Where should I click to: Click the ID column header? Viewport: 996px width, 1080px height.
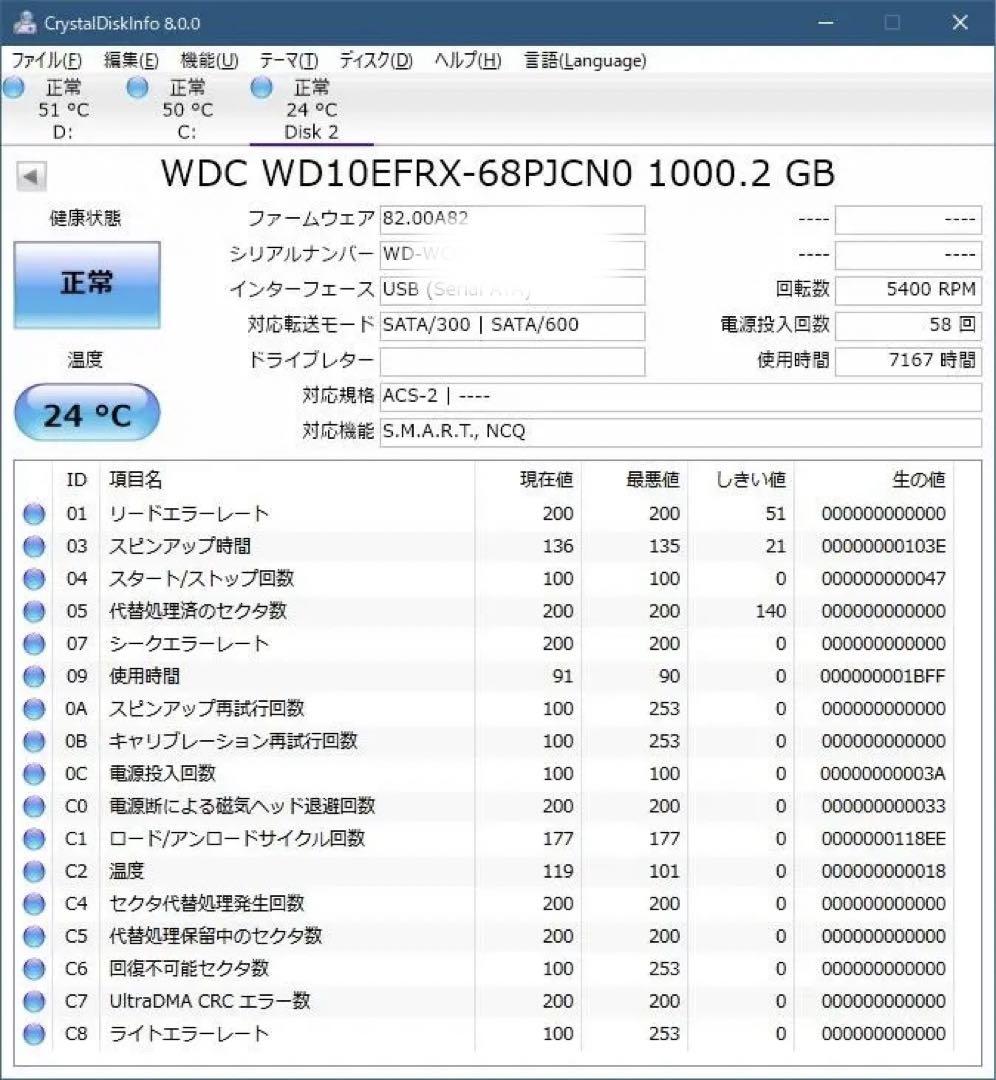[x=76, y=479]
